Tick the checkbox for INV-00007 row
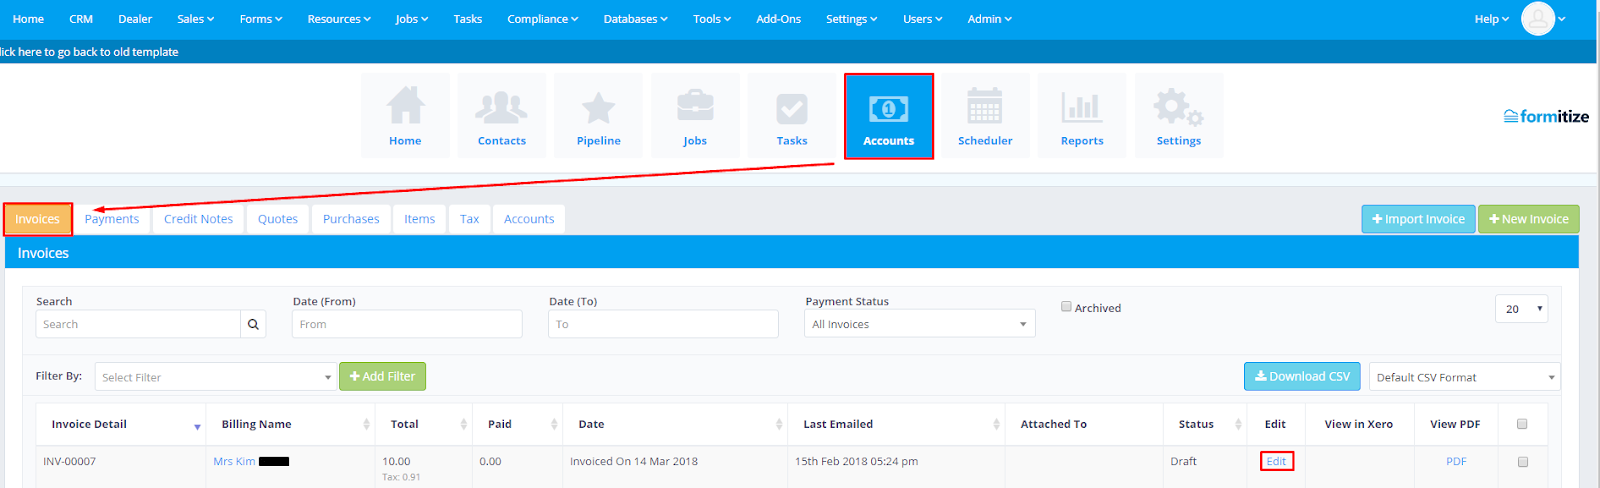The height and width of the screenshot is (488, 1600). pos(1523,462)
